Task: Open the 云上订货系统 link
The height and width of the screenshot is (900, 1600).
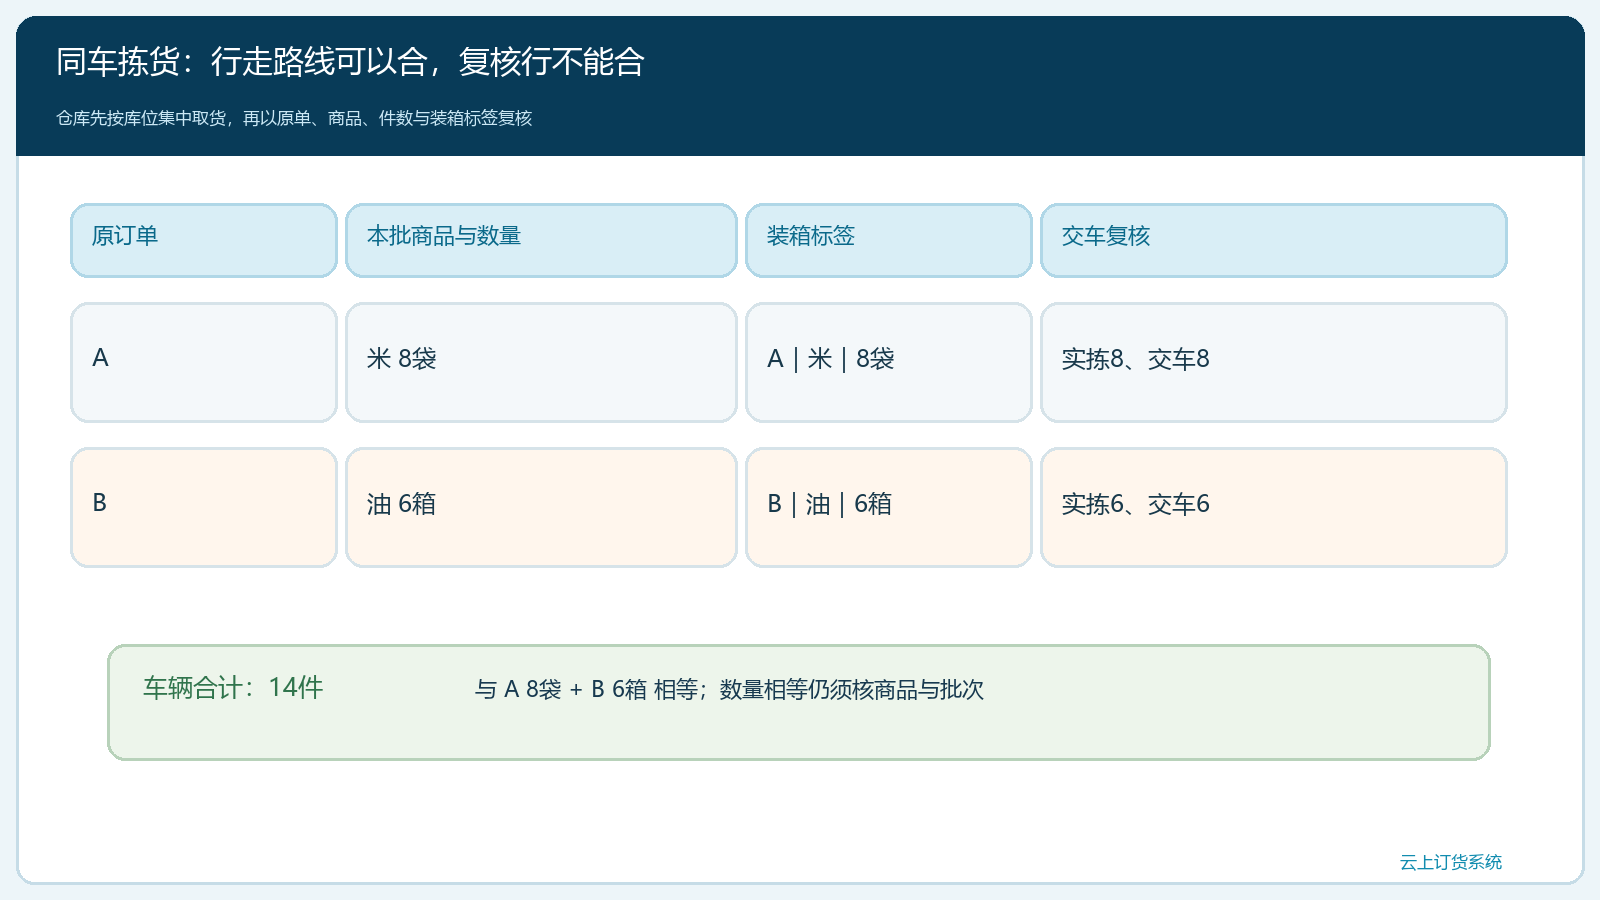Action: pos(1450,862)
